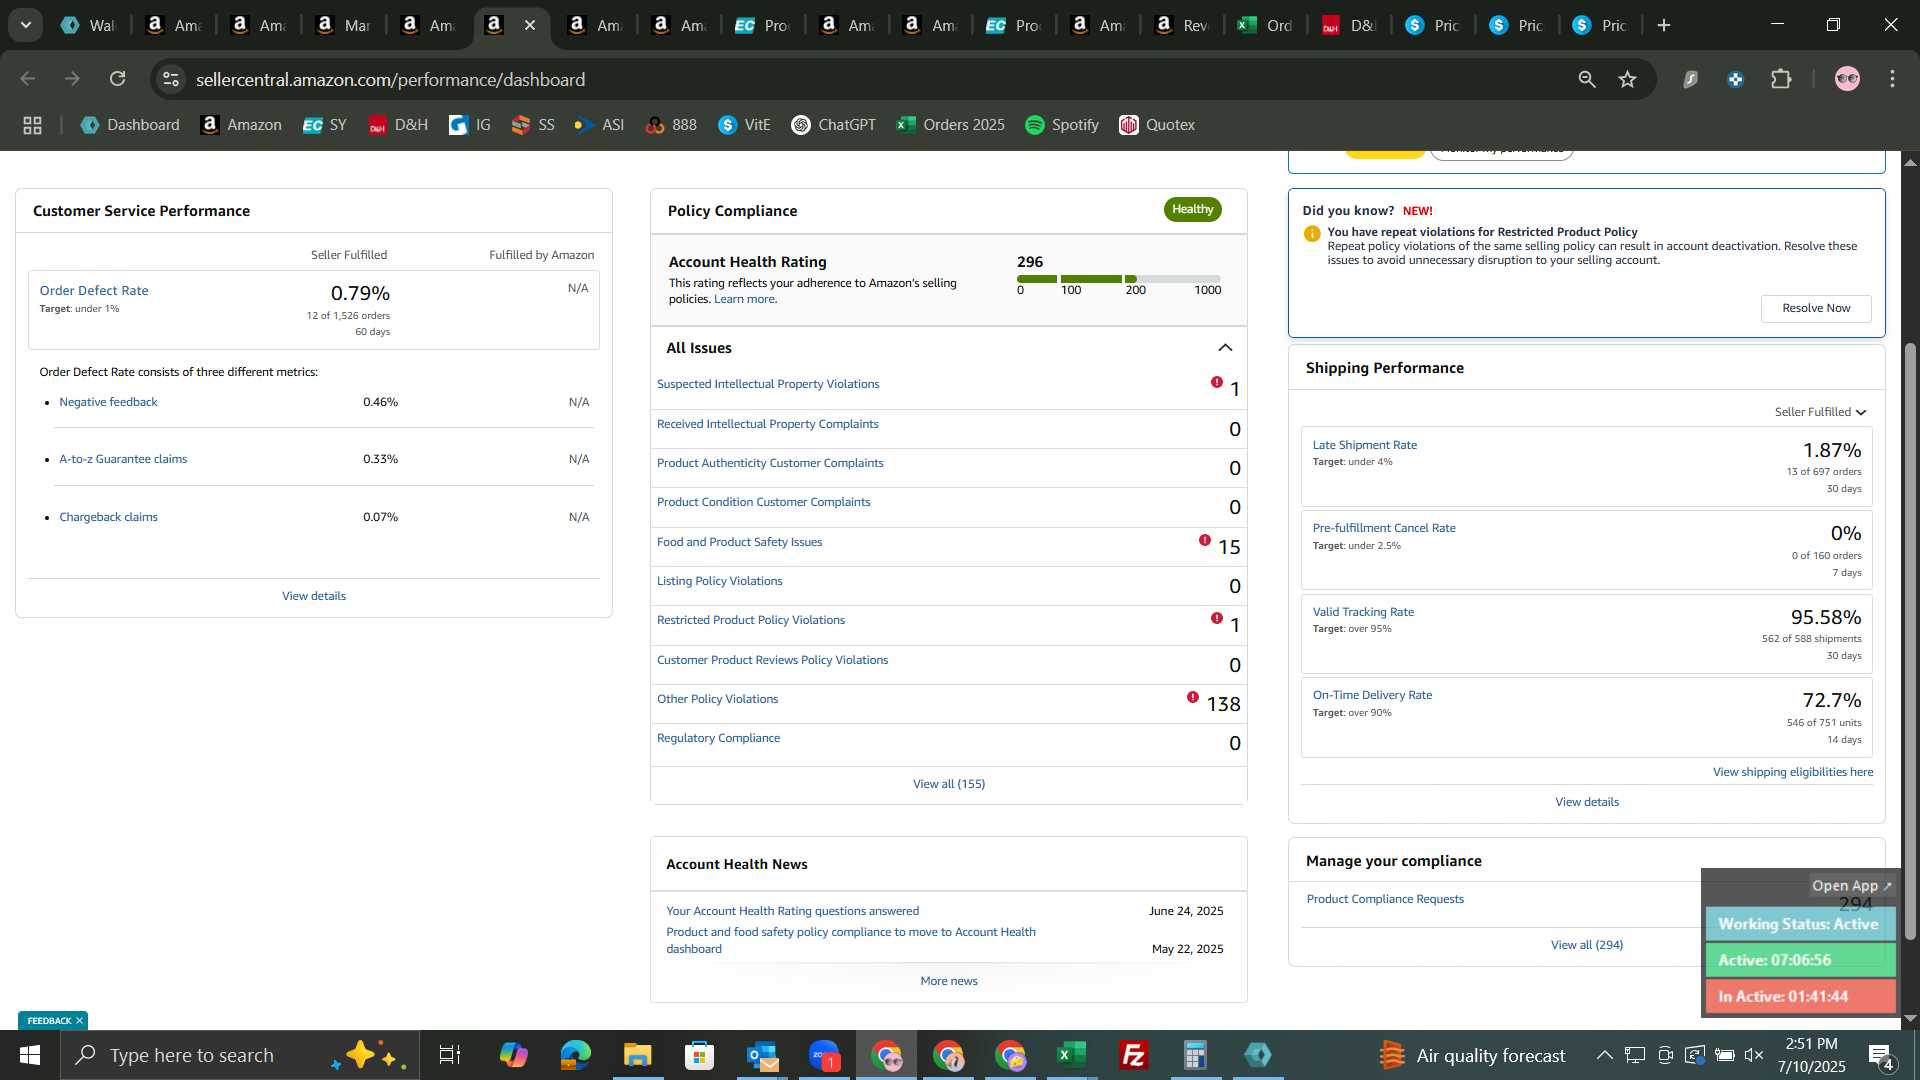The image size is (1920, 1080).
Task: Click the alert icon beside Other Policy Violations
Action: [x=1193, y=697]
